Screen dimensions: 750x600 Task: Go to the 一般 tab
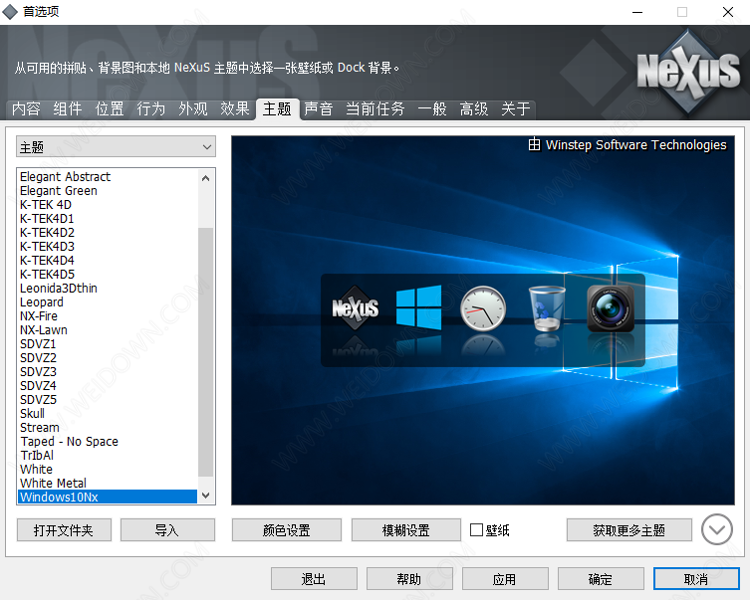tap(432, 109)
